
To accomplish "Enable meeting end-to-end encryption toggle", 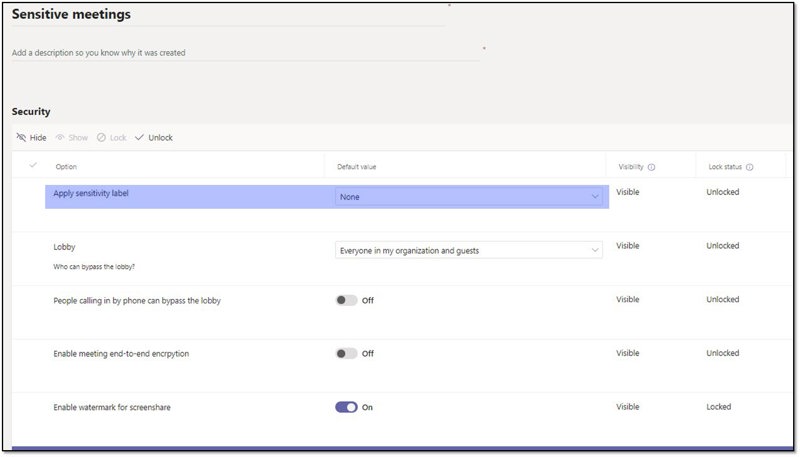I will 346,354.
